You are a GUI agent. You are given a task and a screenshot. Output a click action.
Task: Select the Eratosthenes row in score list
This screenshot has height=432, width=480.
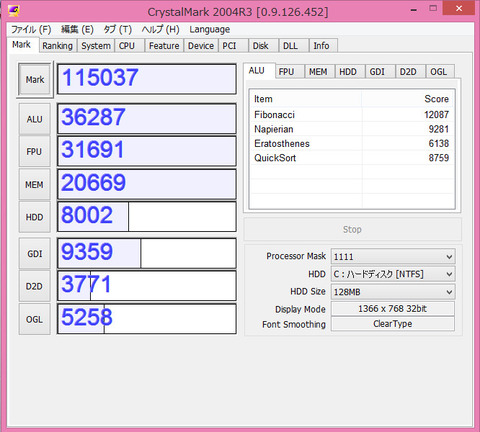[352, 143]
